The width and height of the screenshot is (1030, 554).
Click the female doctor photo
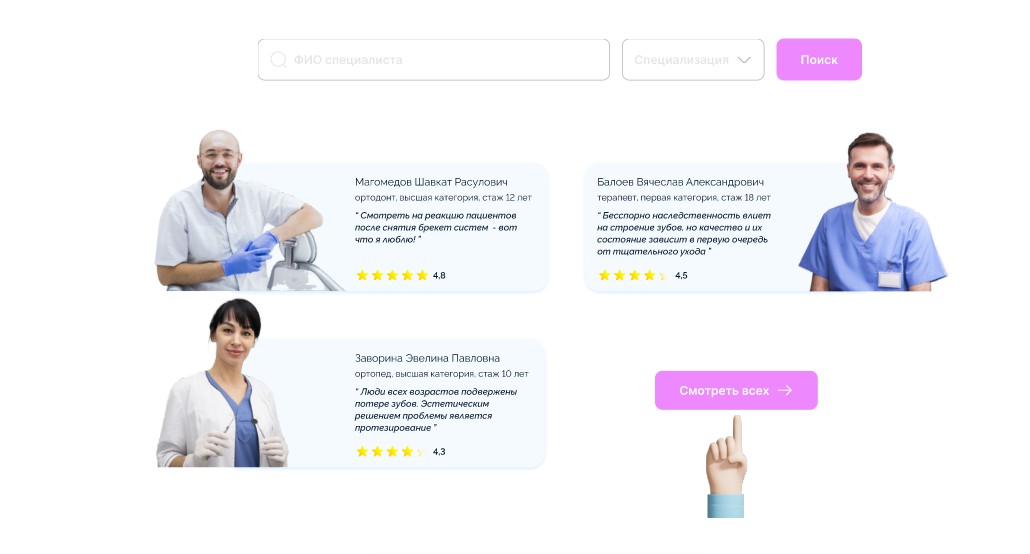[222, 383]
